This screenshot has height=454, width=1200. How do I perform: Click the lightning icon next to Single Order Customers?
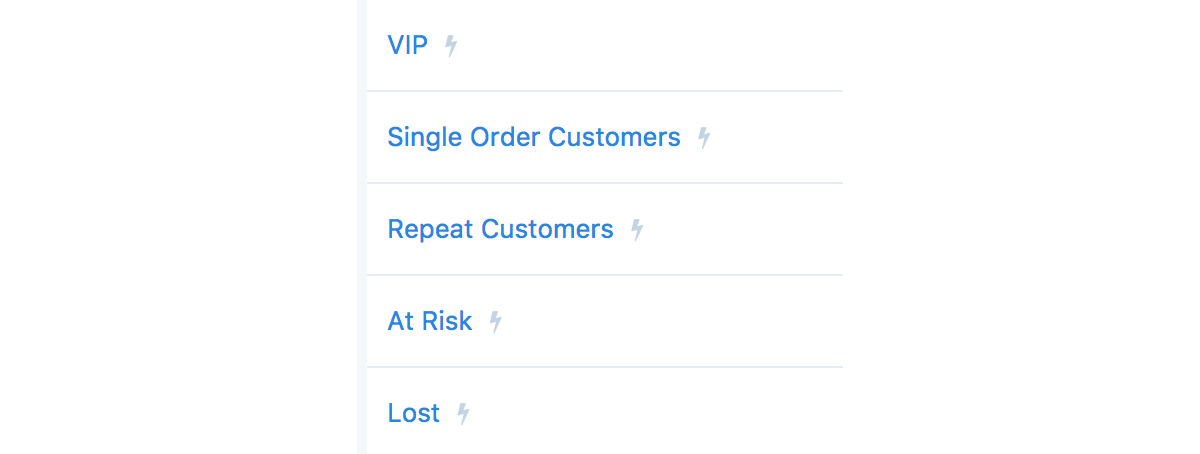coord(704,138)
